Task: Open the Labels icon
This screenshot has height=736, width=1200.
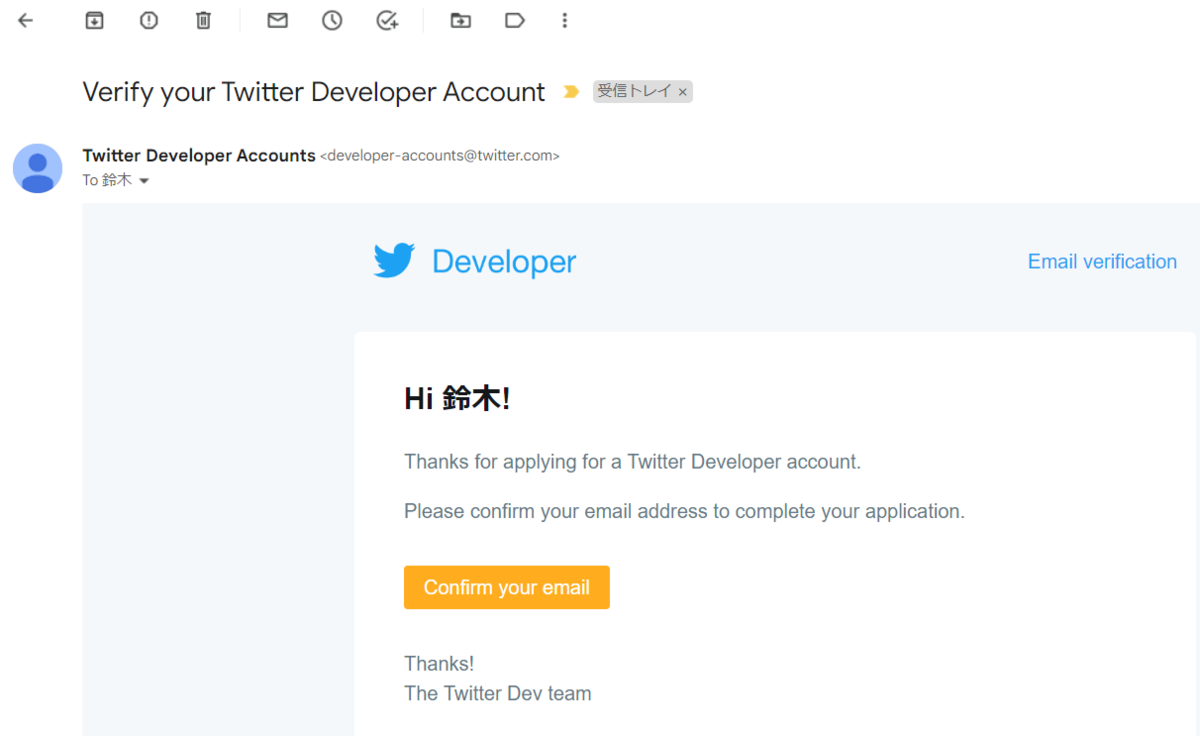Action: tap(515, 20)
